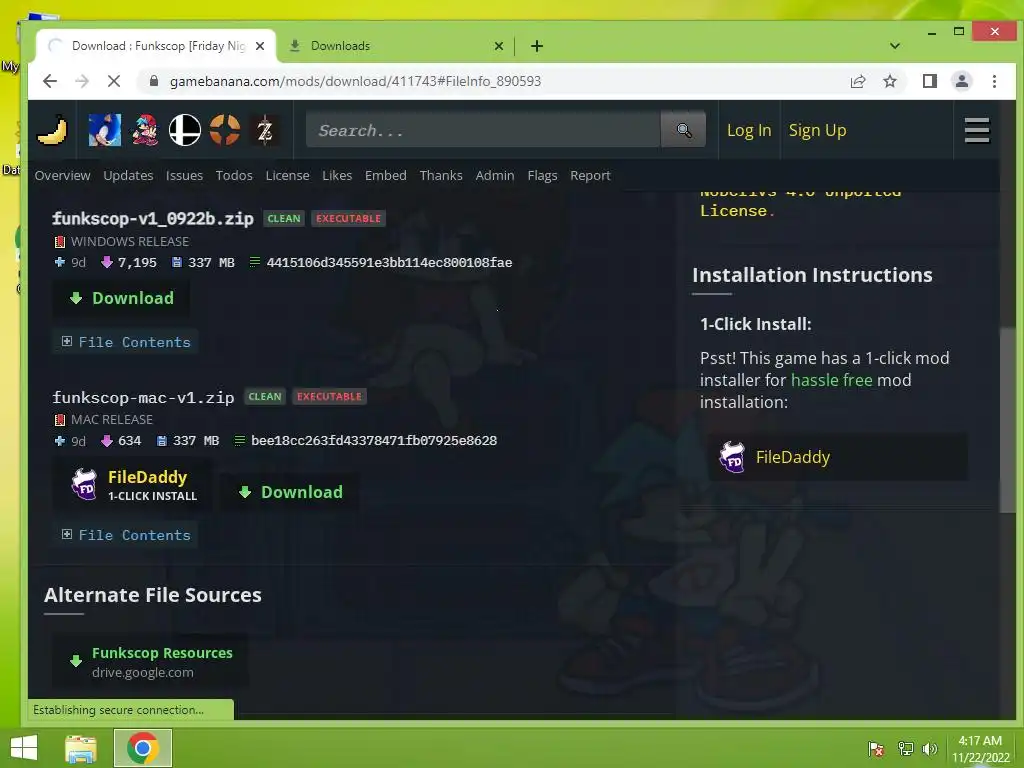Click the Sign Up link

(818, 130)
